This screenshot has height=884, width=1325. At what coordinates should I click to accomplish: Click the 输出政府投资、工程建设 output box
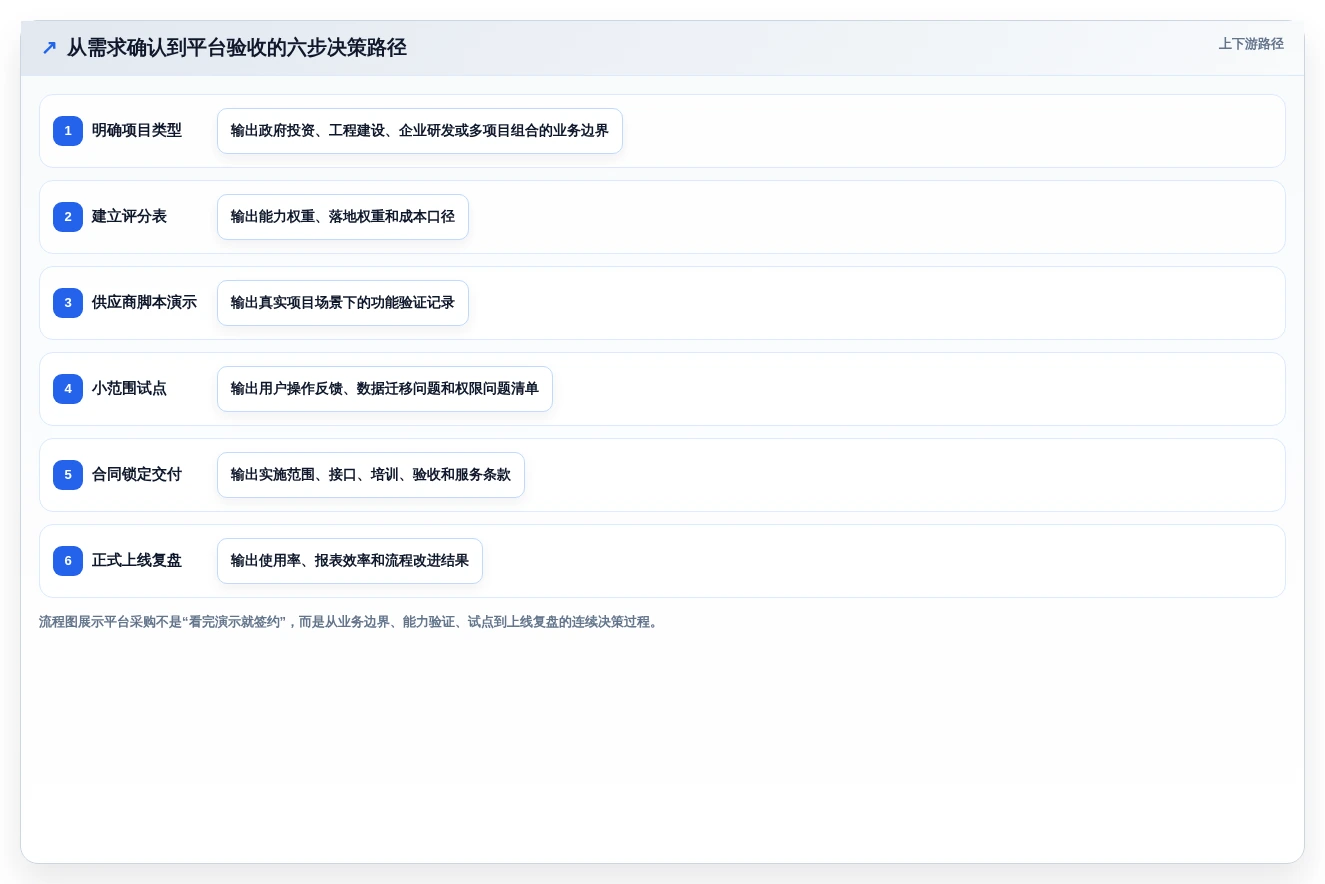coord(420,131)
